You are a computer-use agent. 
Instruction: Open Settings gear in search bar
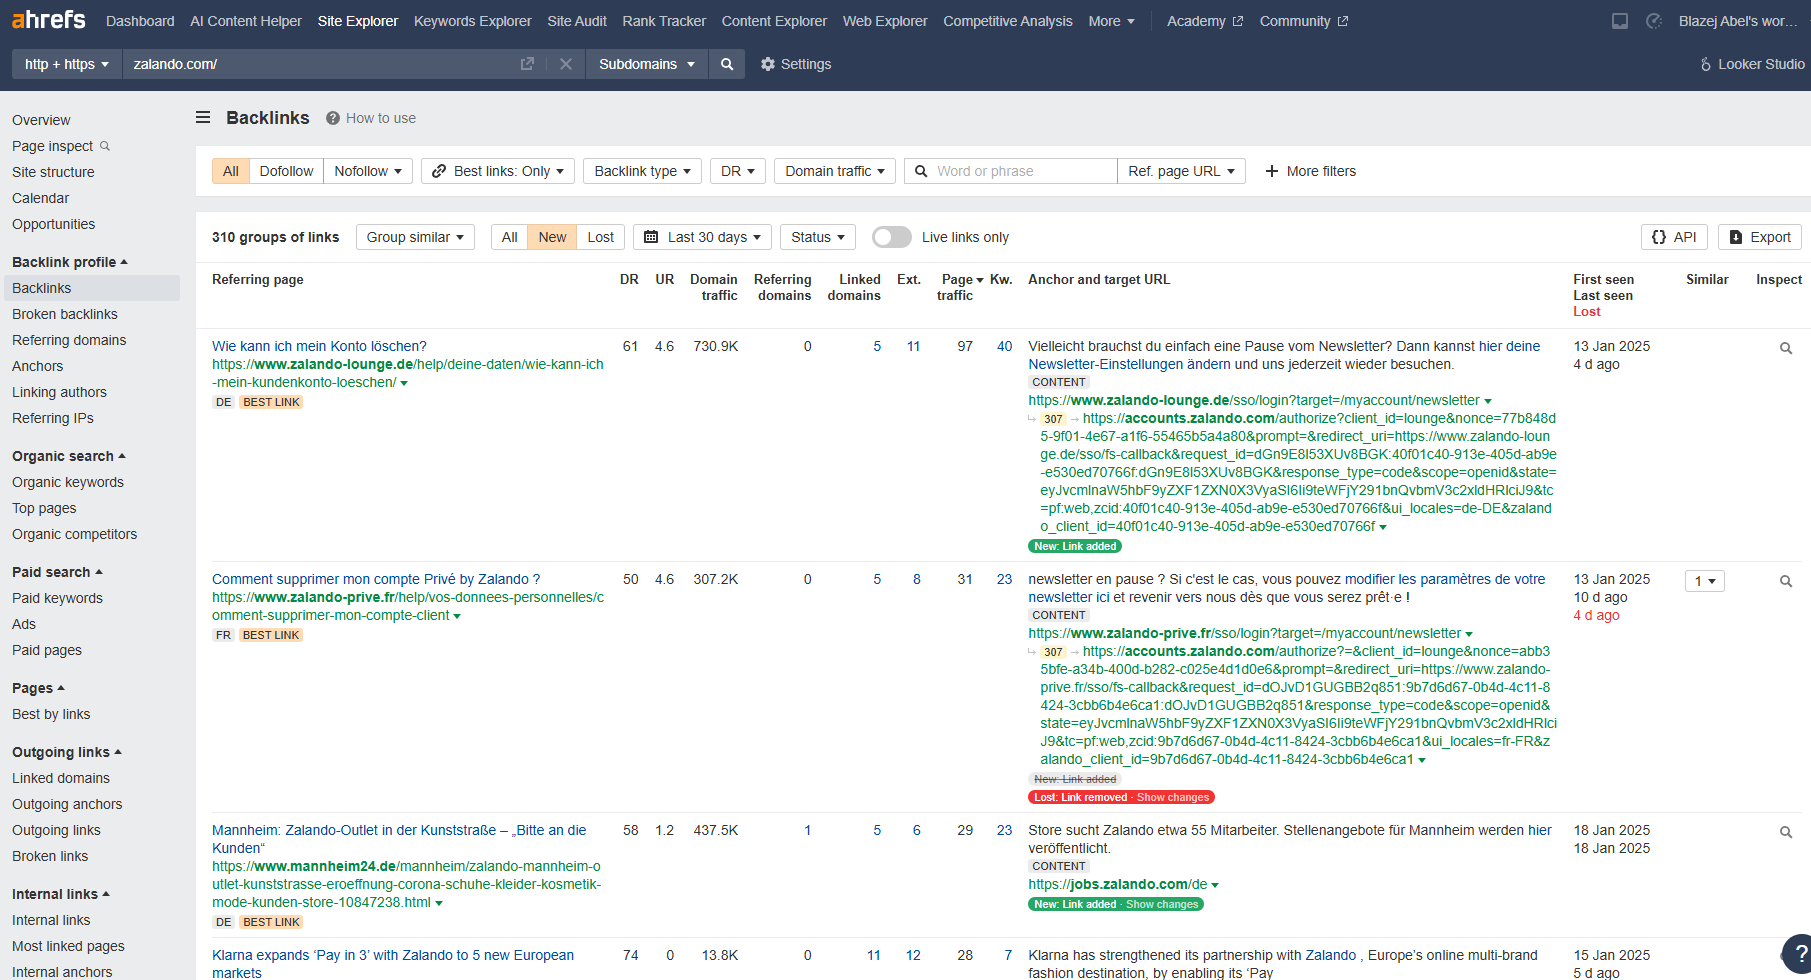pos(796,64)
